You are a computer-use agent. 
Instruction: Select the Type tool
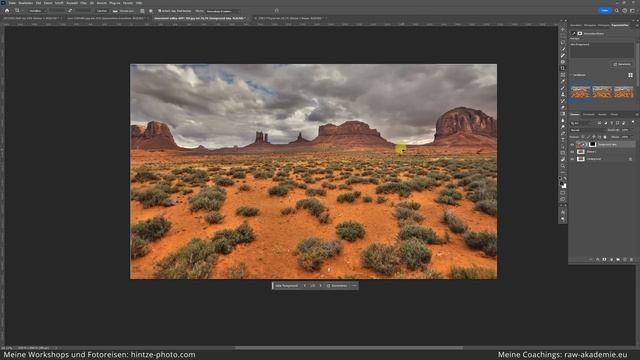click(x=563, y=140)
